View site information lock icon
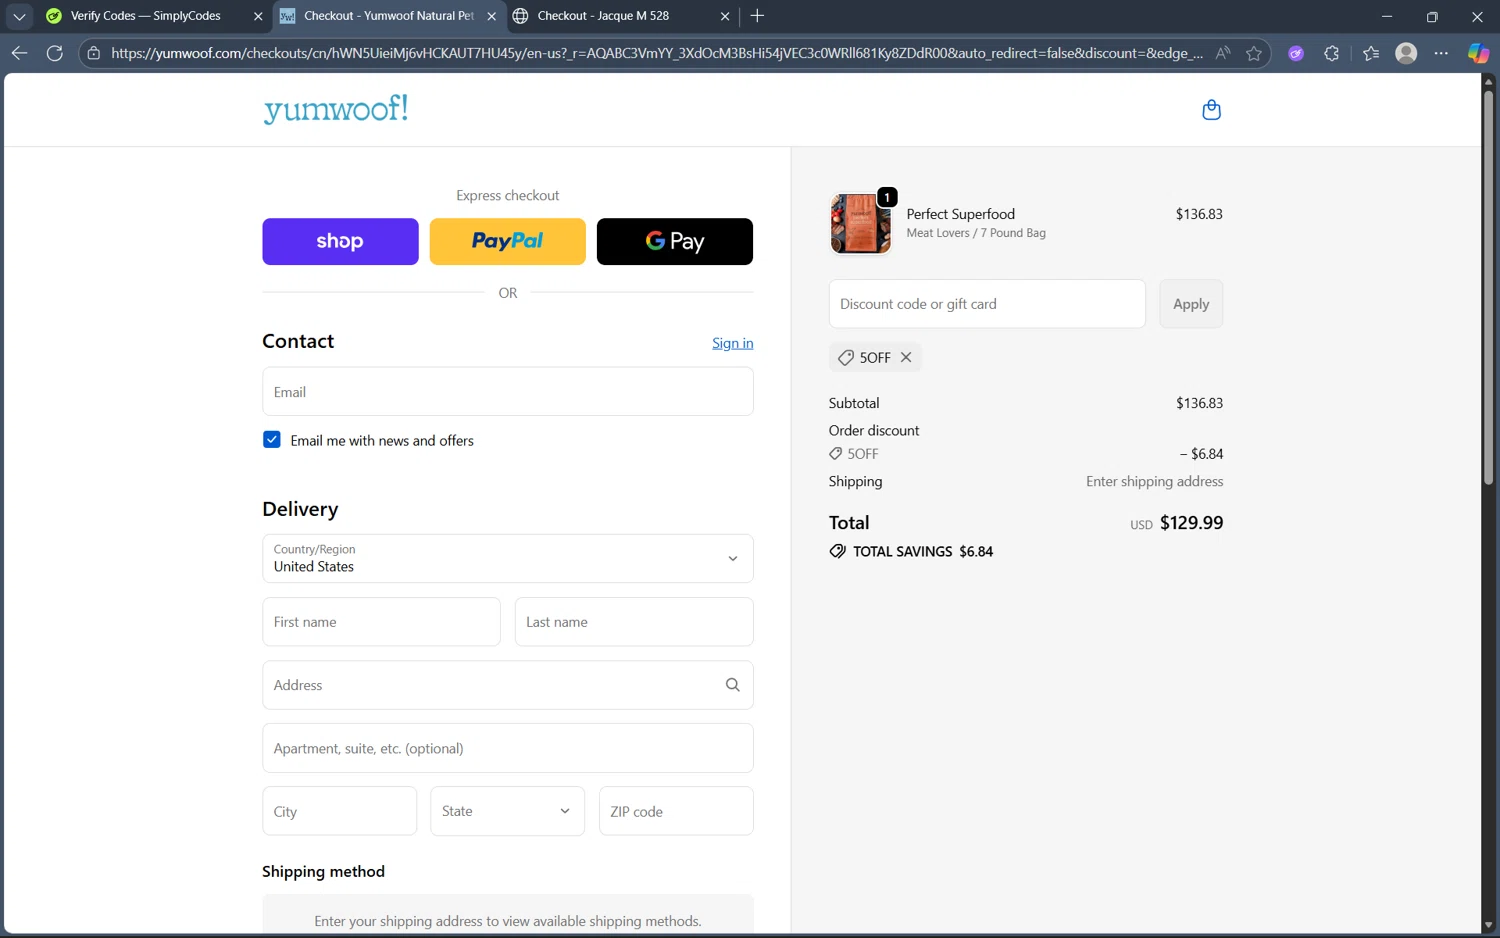The image size is (1500, 938). tap(94, 53)
